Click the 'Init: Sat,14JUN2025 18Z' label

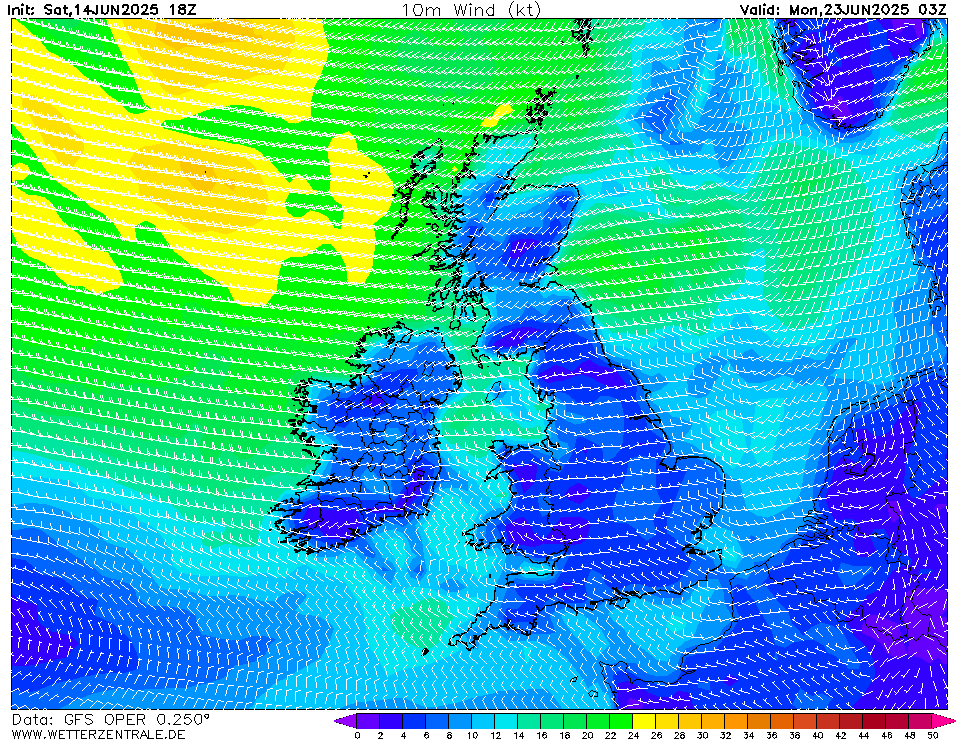click(103, 10)
